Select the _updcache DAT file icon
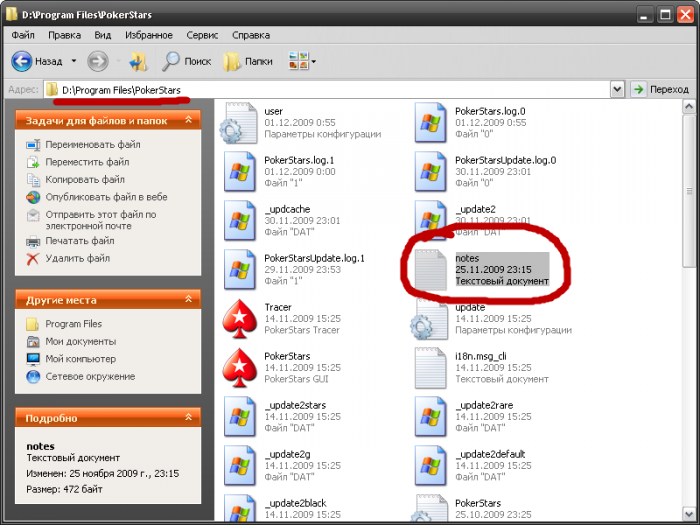The width and height of the screenshot is (700, 525). [239, 221]
